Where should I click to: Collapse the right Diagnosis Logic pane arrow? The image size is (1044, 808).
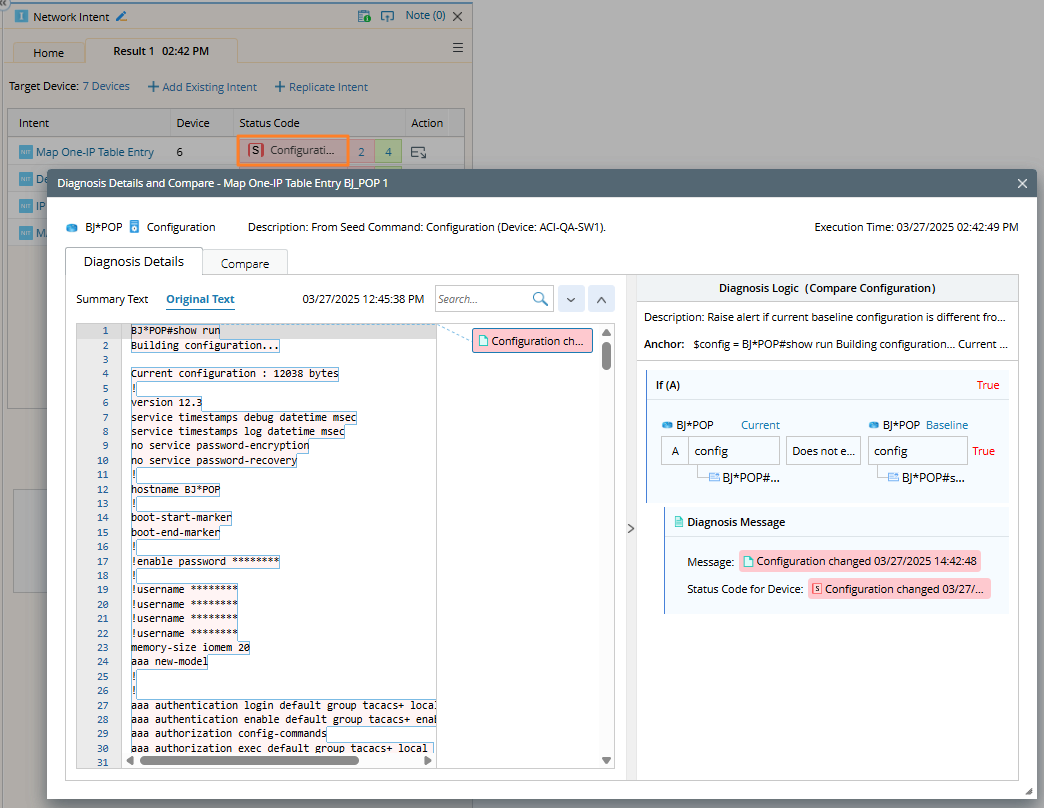point(630,528)
